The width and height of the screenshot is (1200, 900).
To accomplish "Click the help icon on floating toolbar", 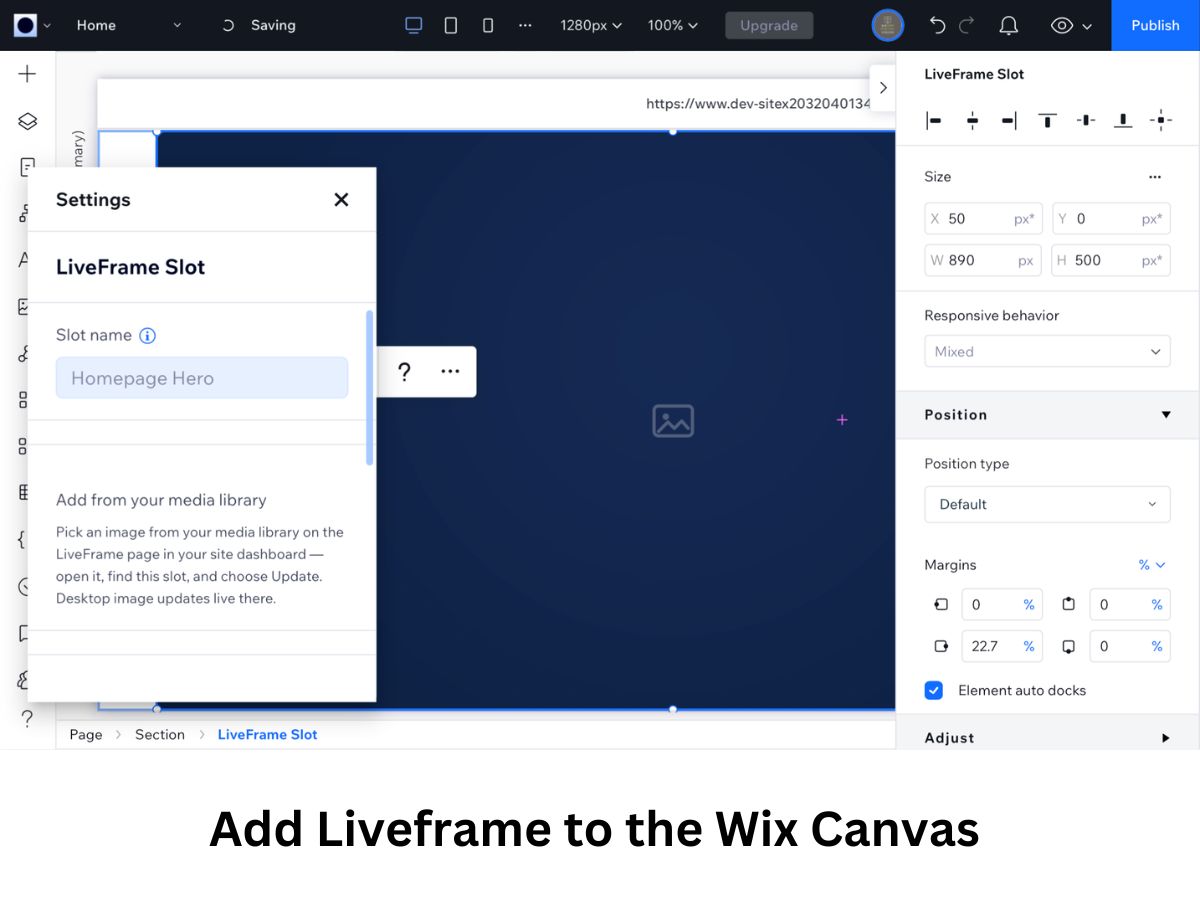I will 404,372.
